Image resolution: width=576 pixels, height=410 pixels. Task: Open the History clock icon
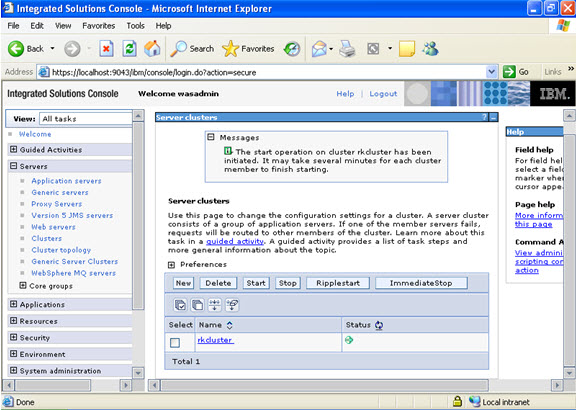[292, 48]
